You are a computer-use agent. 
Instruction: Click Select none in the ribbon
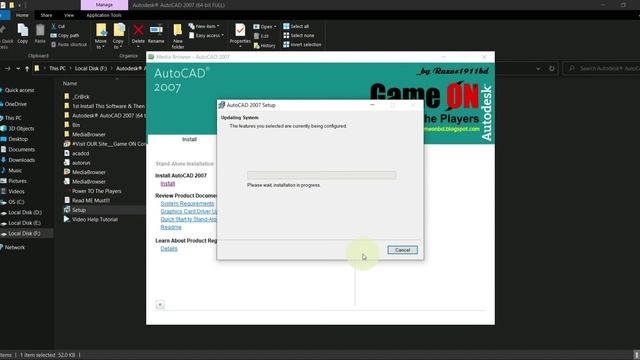click(299, 36)
